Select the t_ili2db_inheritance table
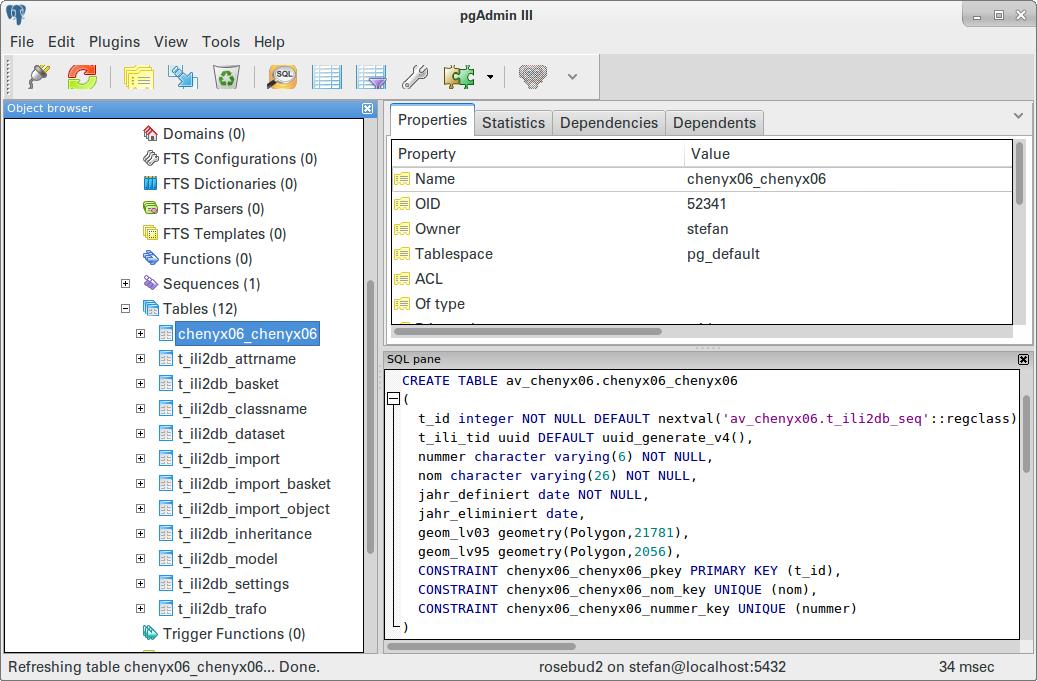The image size is (1037, 681). pos(245,534)
